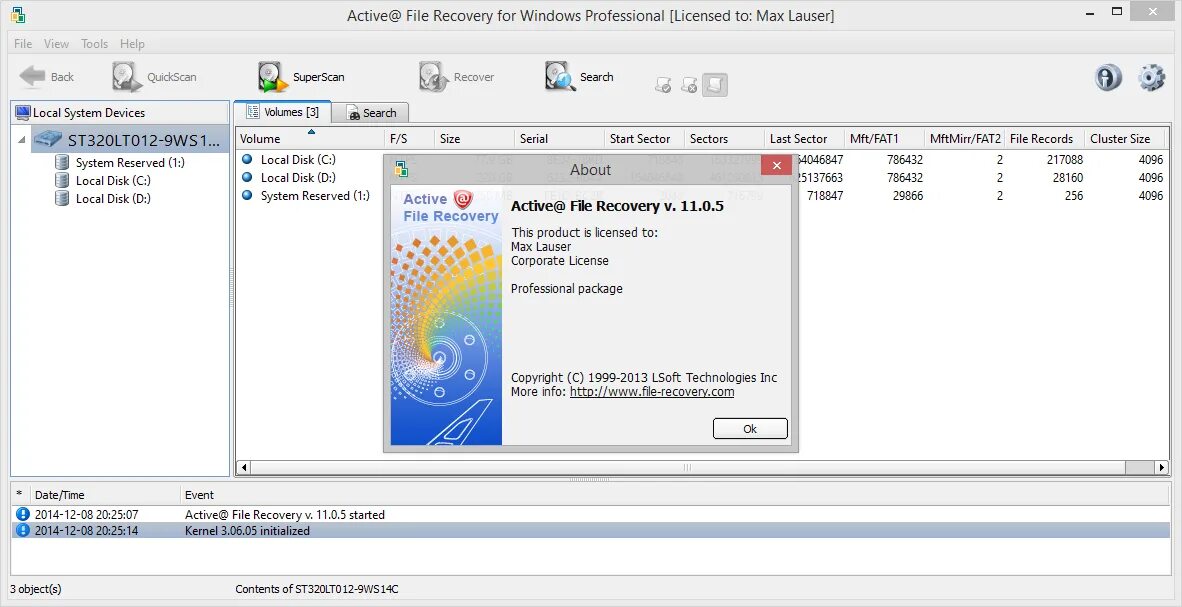This screenshot has width=1182, height=607.
Task: Click the Date/Time log column header
Action: pos(106,495)
